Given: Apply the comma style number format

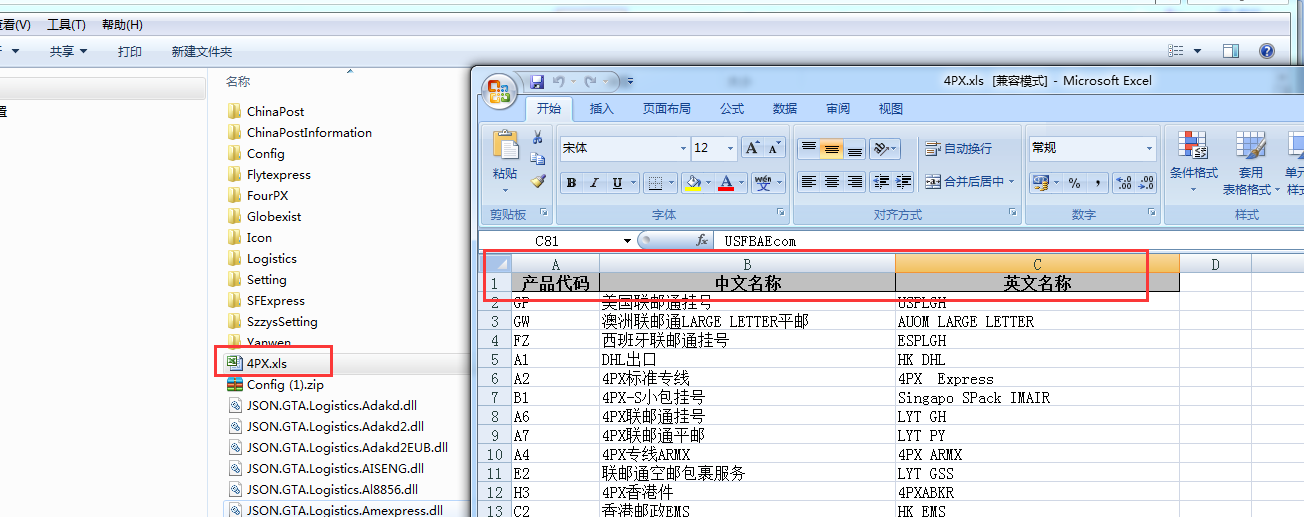Looking at the screenshot, I should 1098,182.
